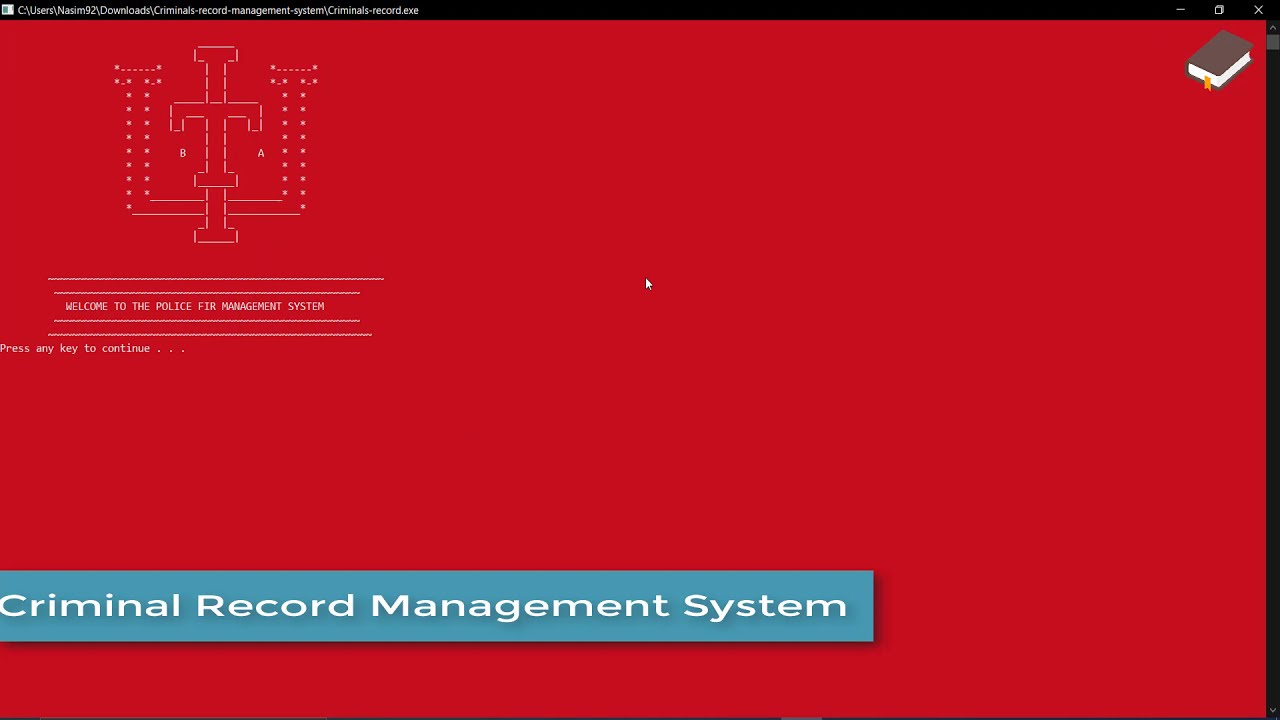
Task: Close the Criminals-record.exe window
Action: click(1259, 10)
